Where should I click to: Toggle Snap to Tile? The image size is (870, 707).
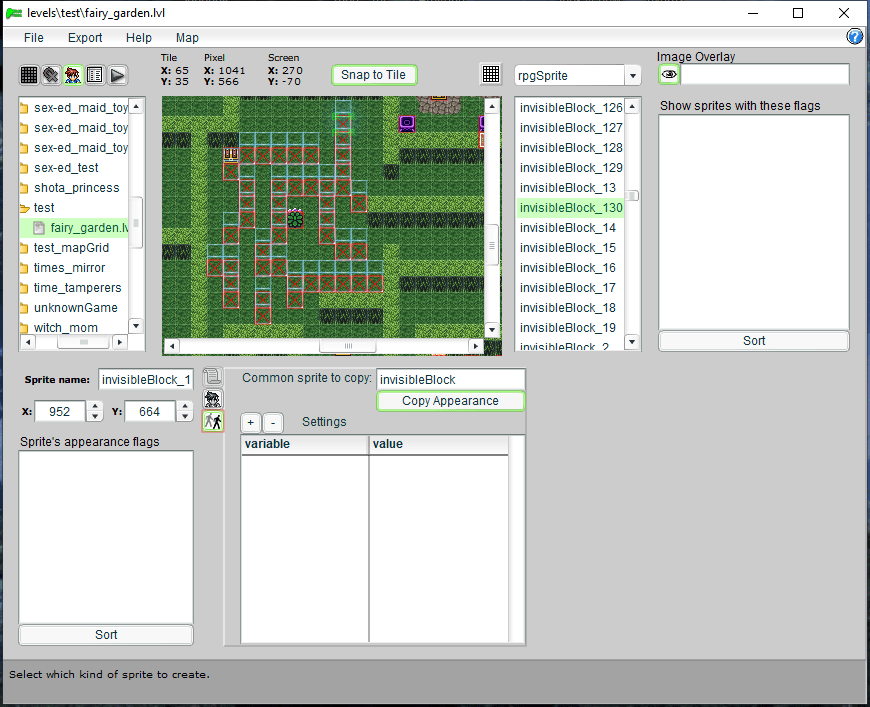[373, 75]
